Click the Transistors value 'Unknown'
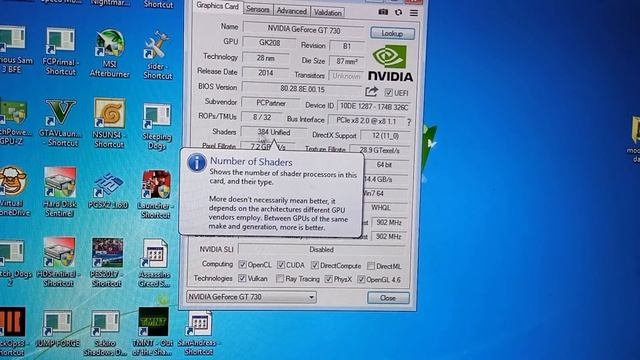Screen dimensions: 640x360 (346, 76)
